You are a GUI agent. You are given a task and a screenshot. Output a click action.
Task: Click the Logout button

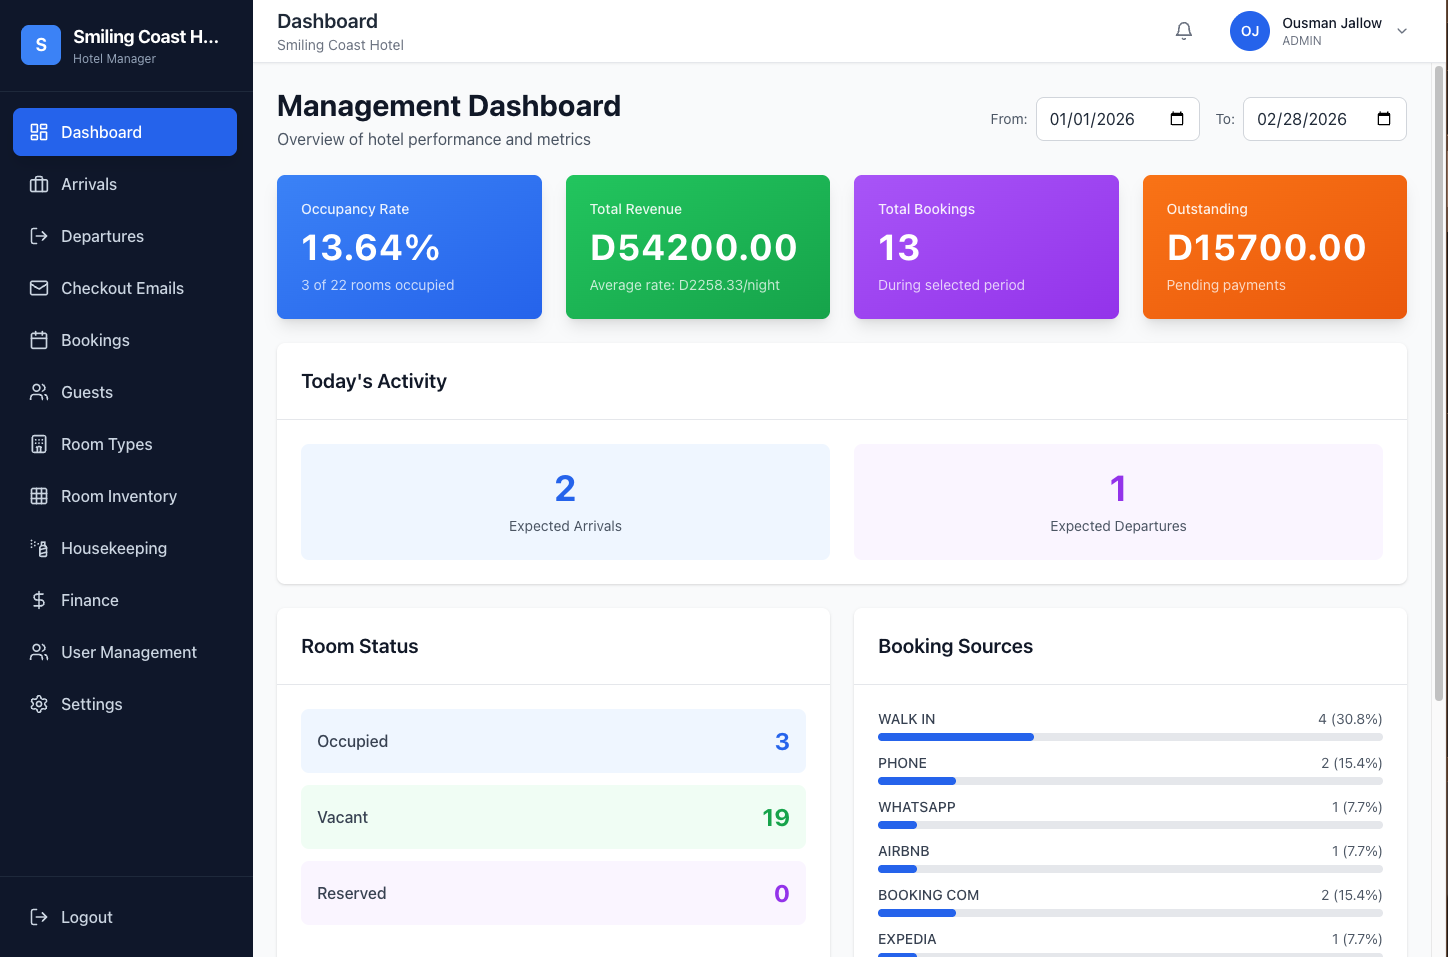click(x=86, y=917)
